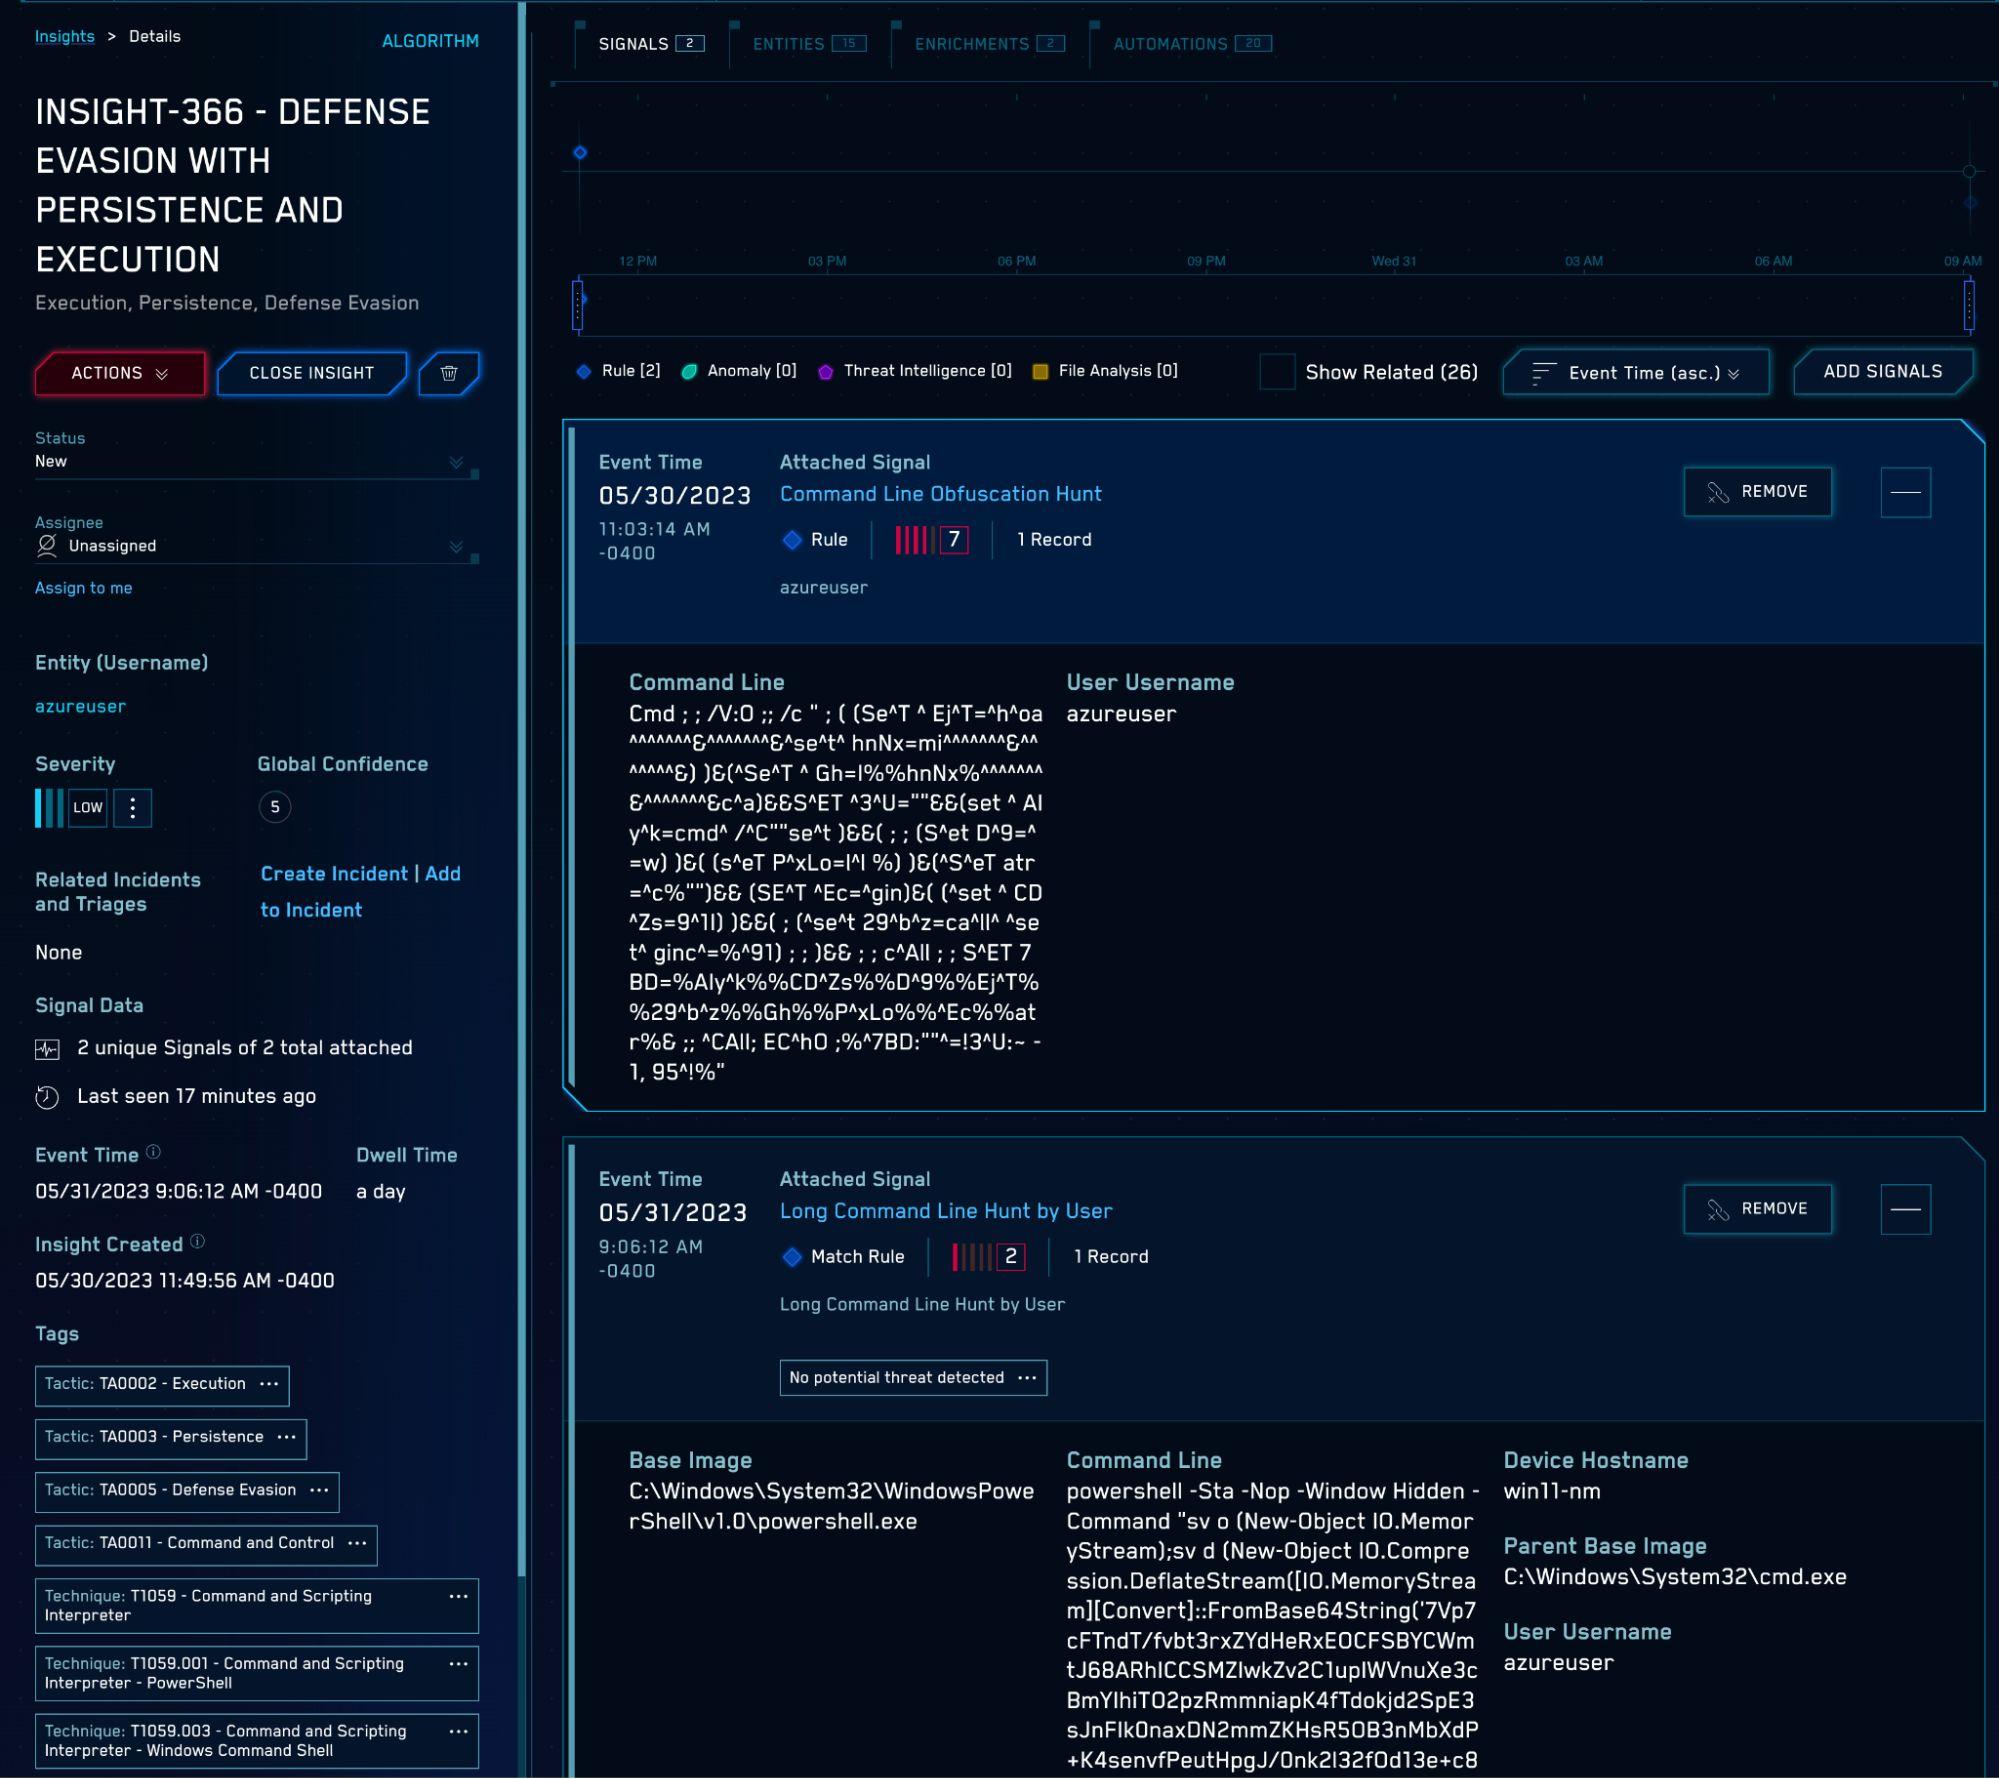Click the Event Time info icon

153,1152
